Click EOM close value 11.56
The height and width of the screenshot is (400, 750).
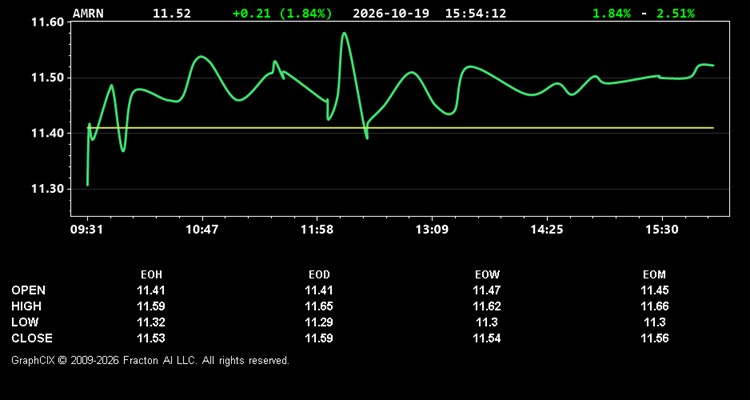654,338
